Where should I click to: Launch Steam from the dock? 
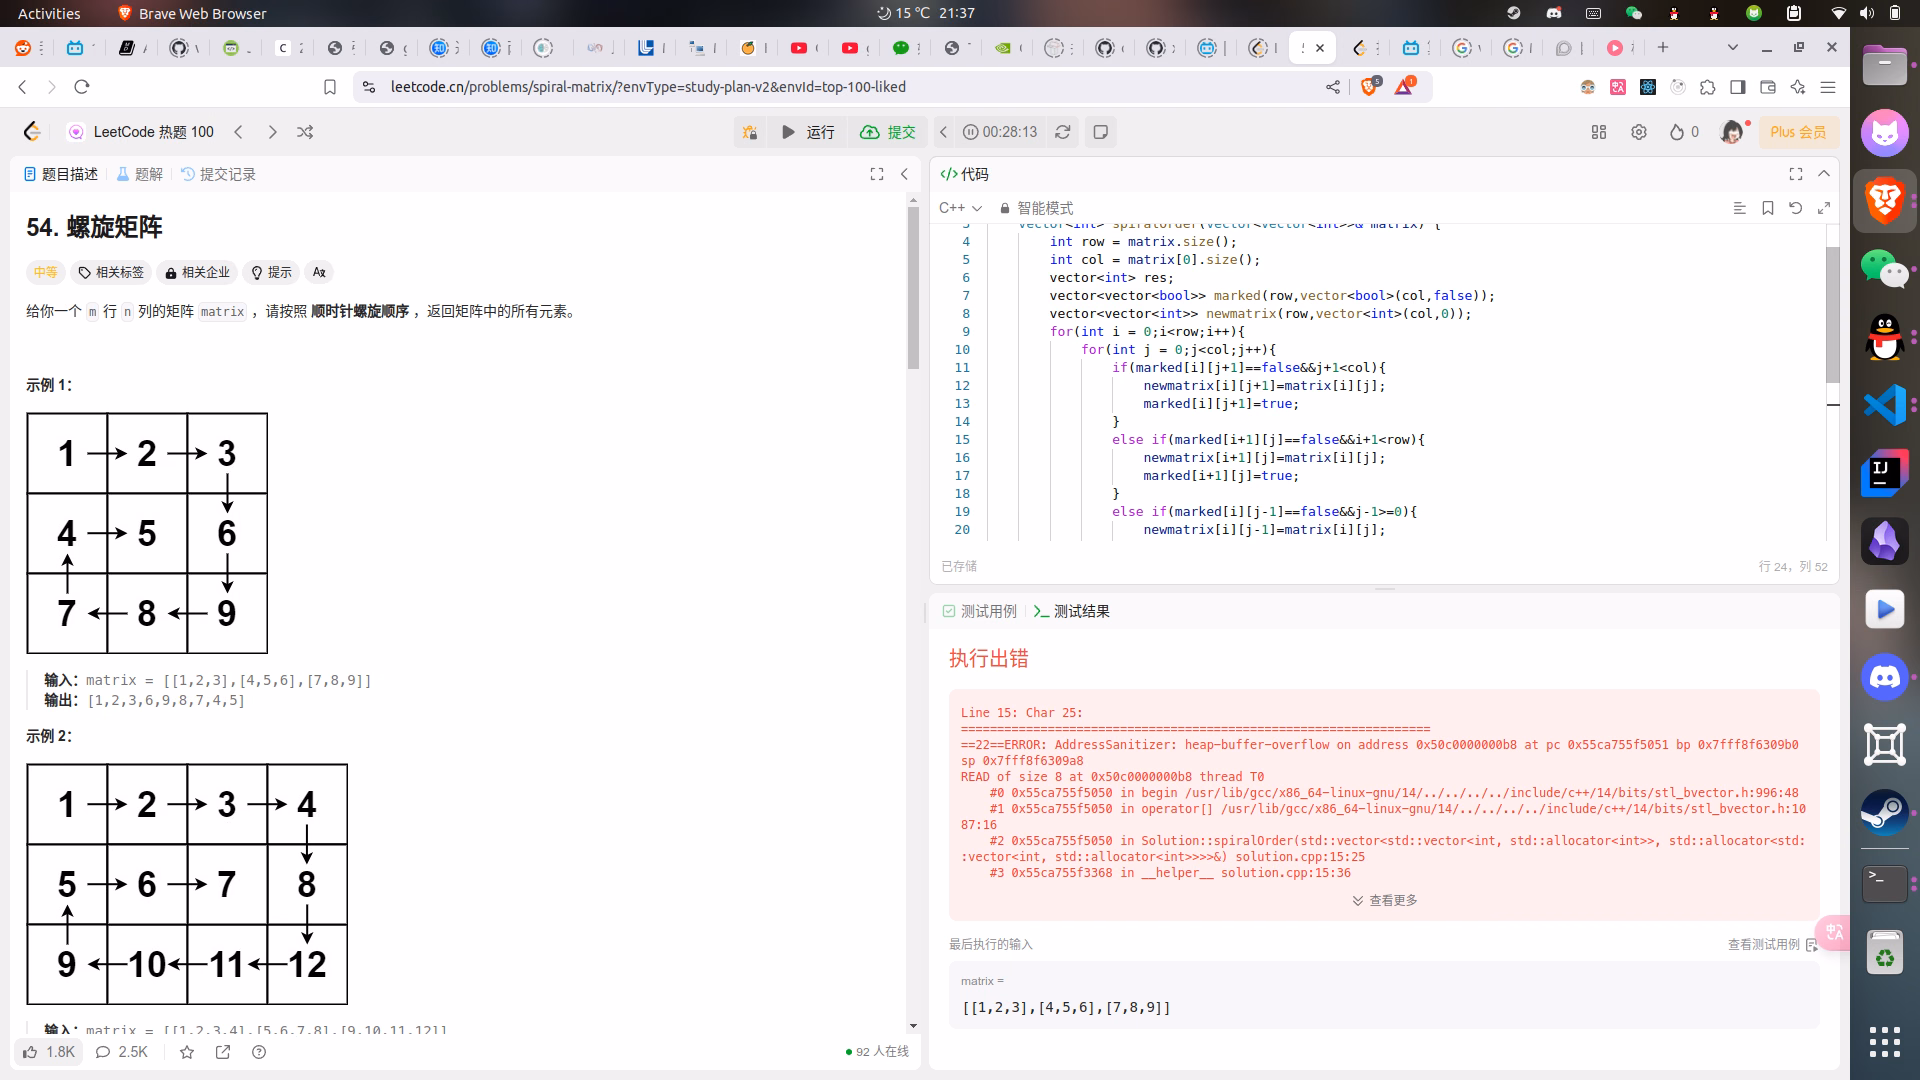1885,812
